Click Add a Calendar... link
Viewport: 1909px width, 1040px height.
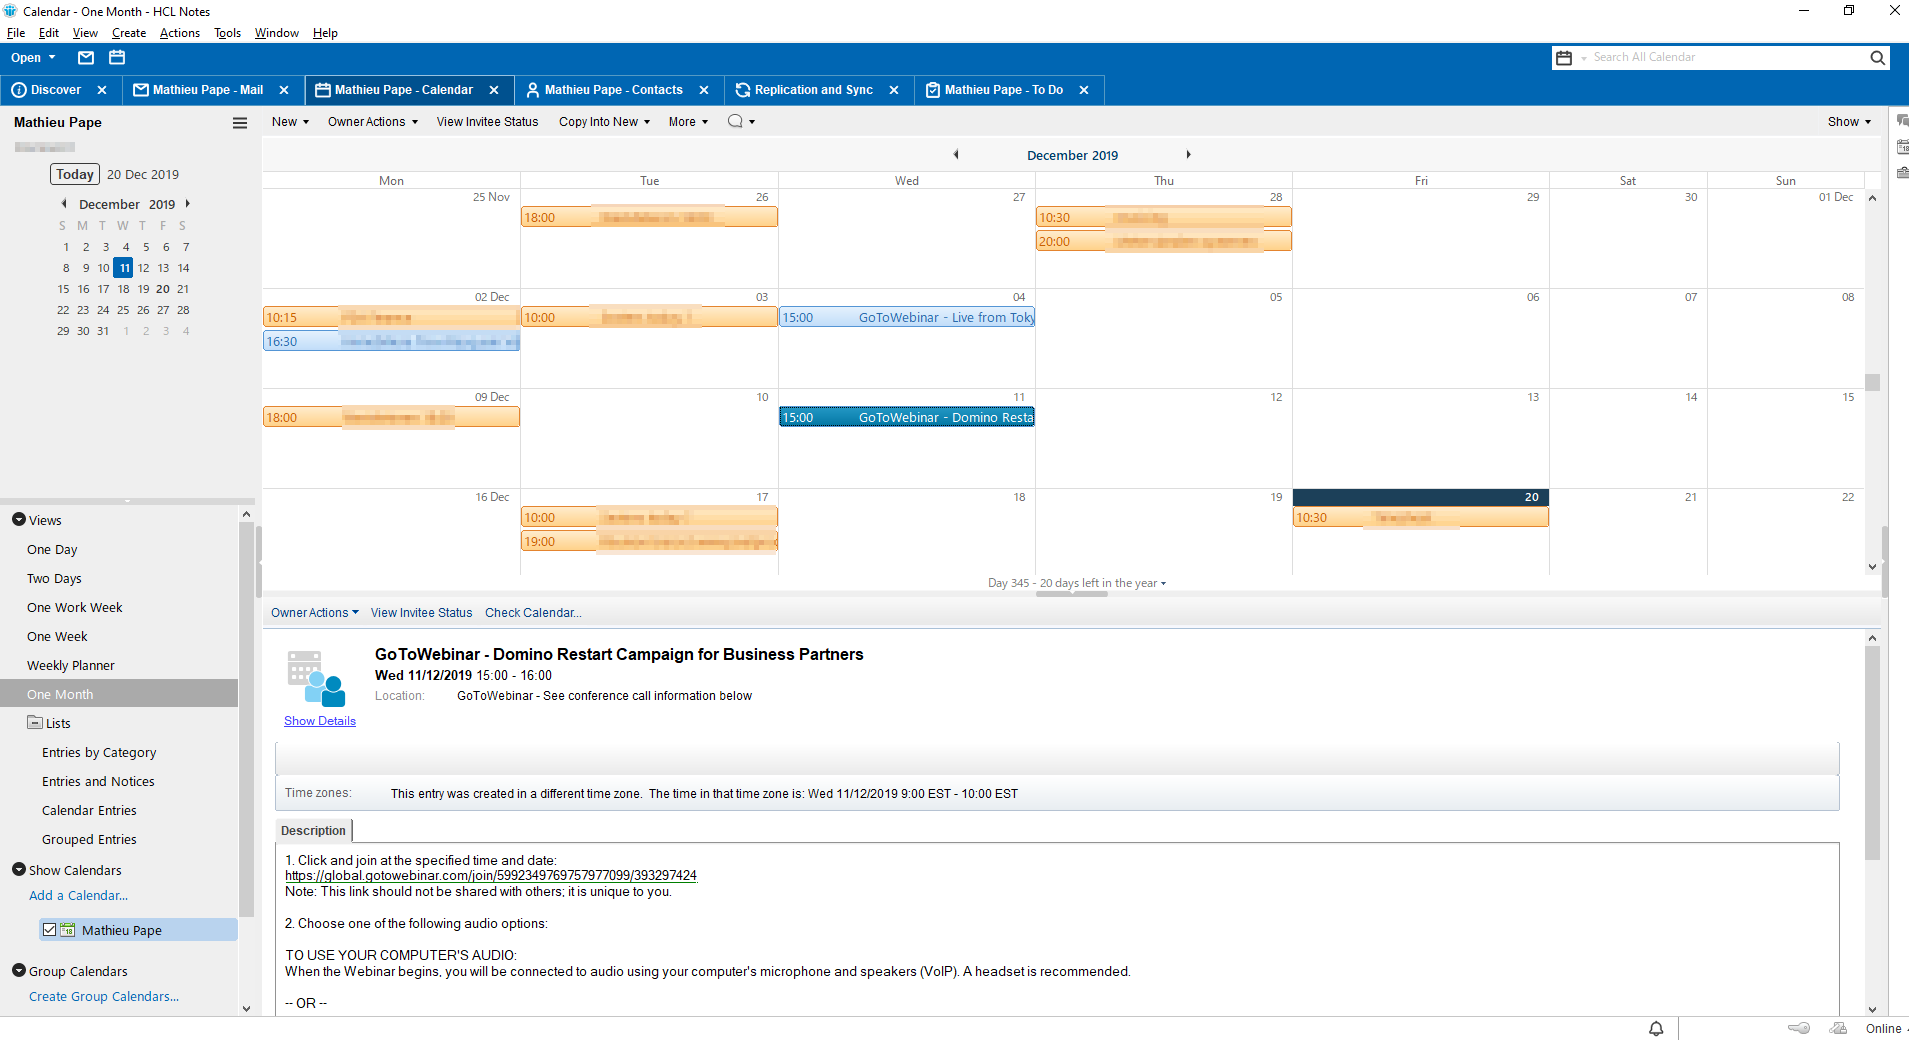(x=78, y=896)
